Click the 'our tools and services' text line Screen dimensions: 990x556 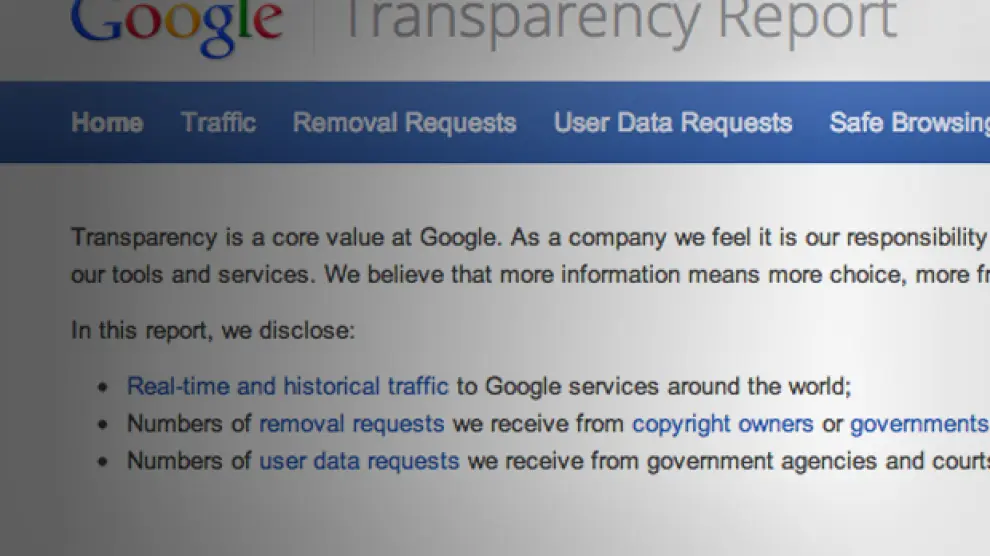[192, 275]
